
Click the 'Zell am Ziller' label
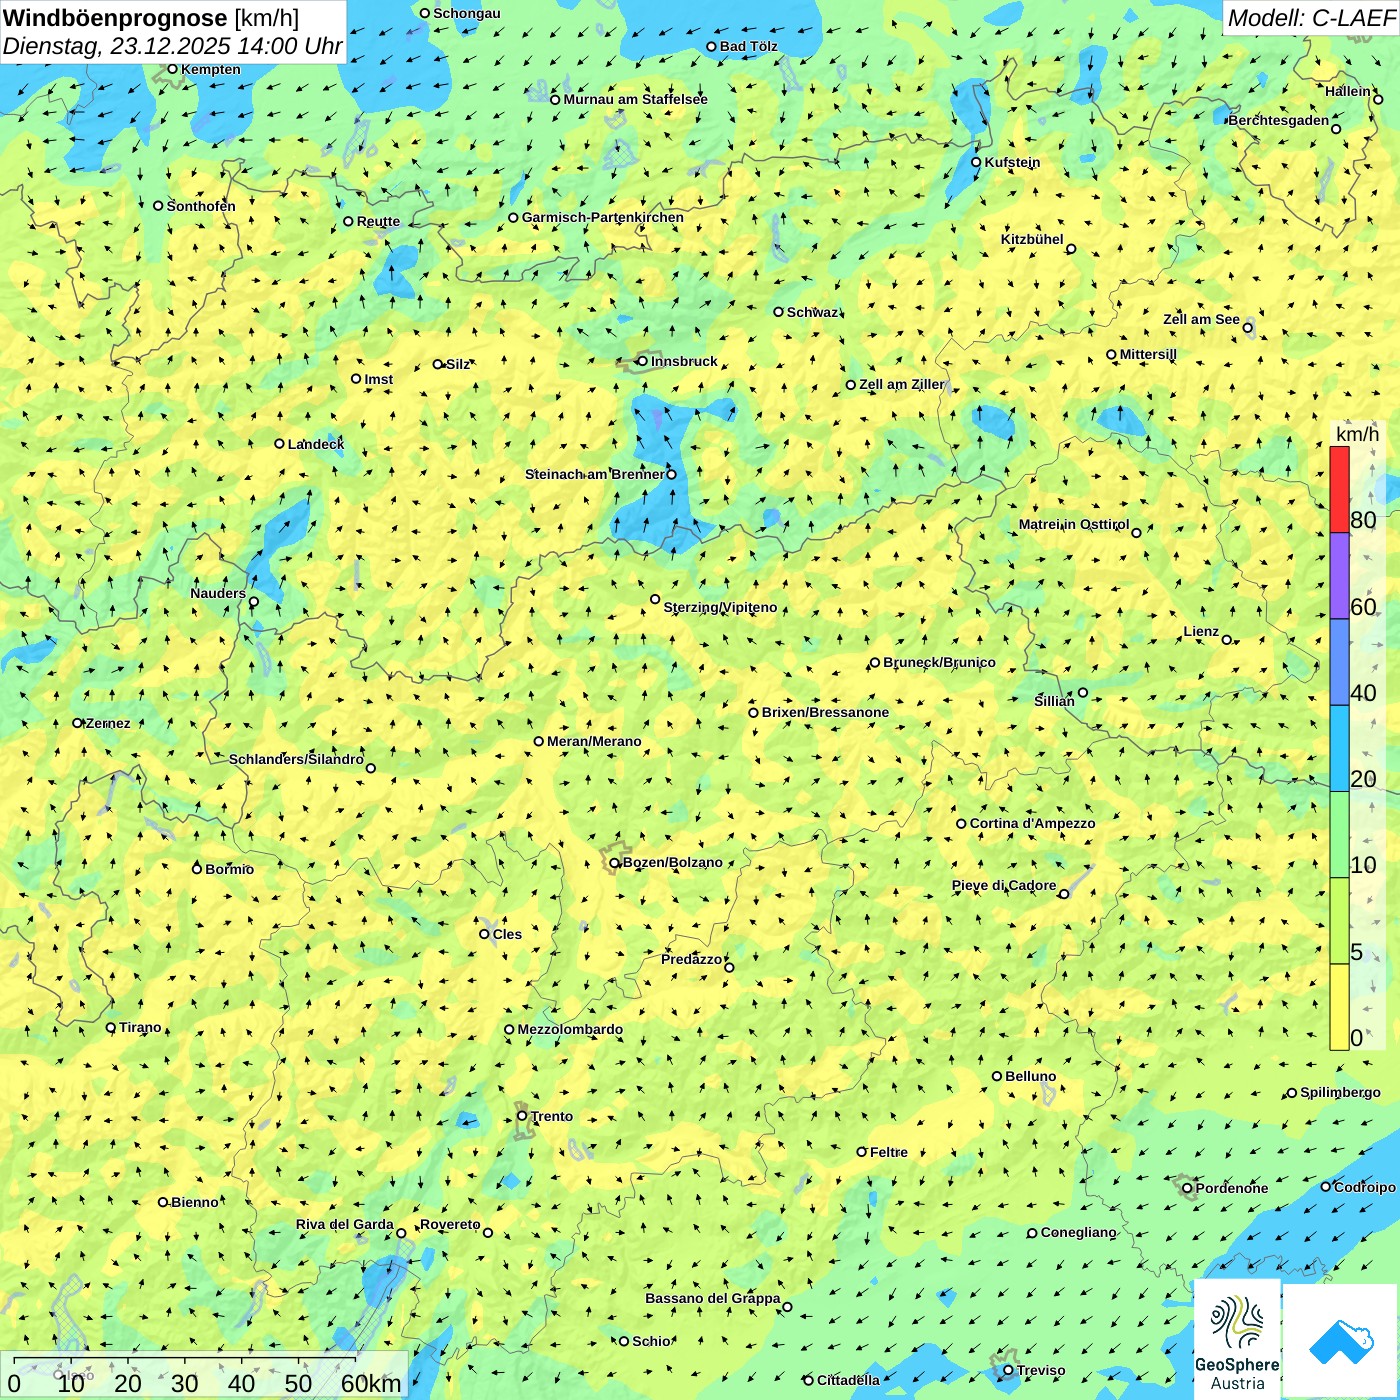click(901, 384)
